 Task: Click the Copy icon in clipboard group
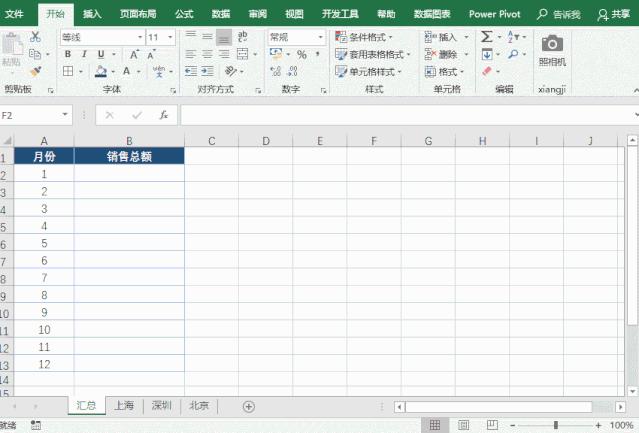click(35, 54)
